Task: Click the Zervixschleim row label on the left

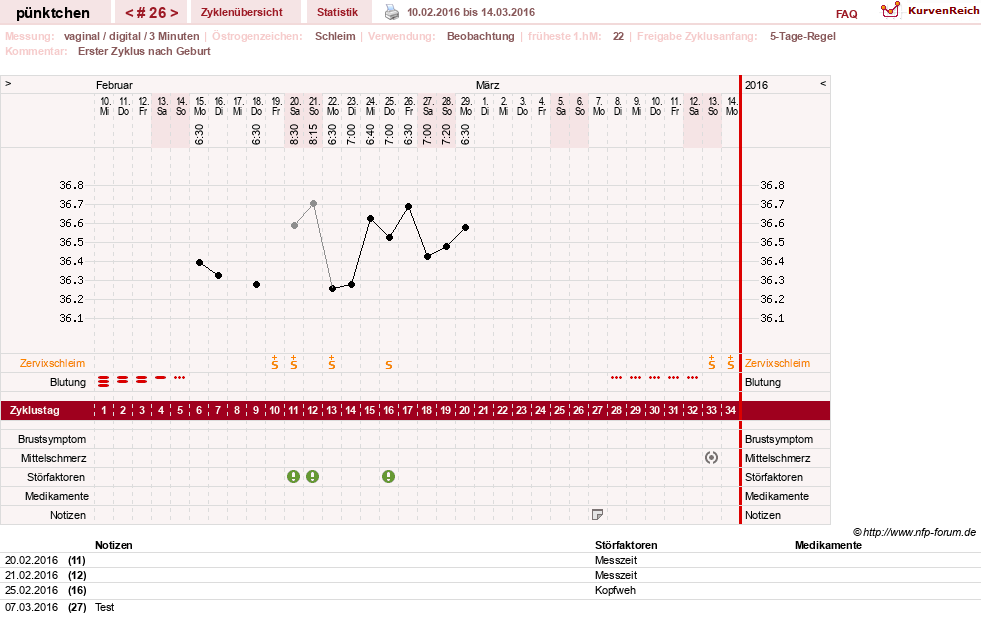Action: point(53,363)
